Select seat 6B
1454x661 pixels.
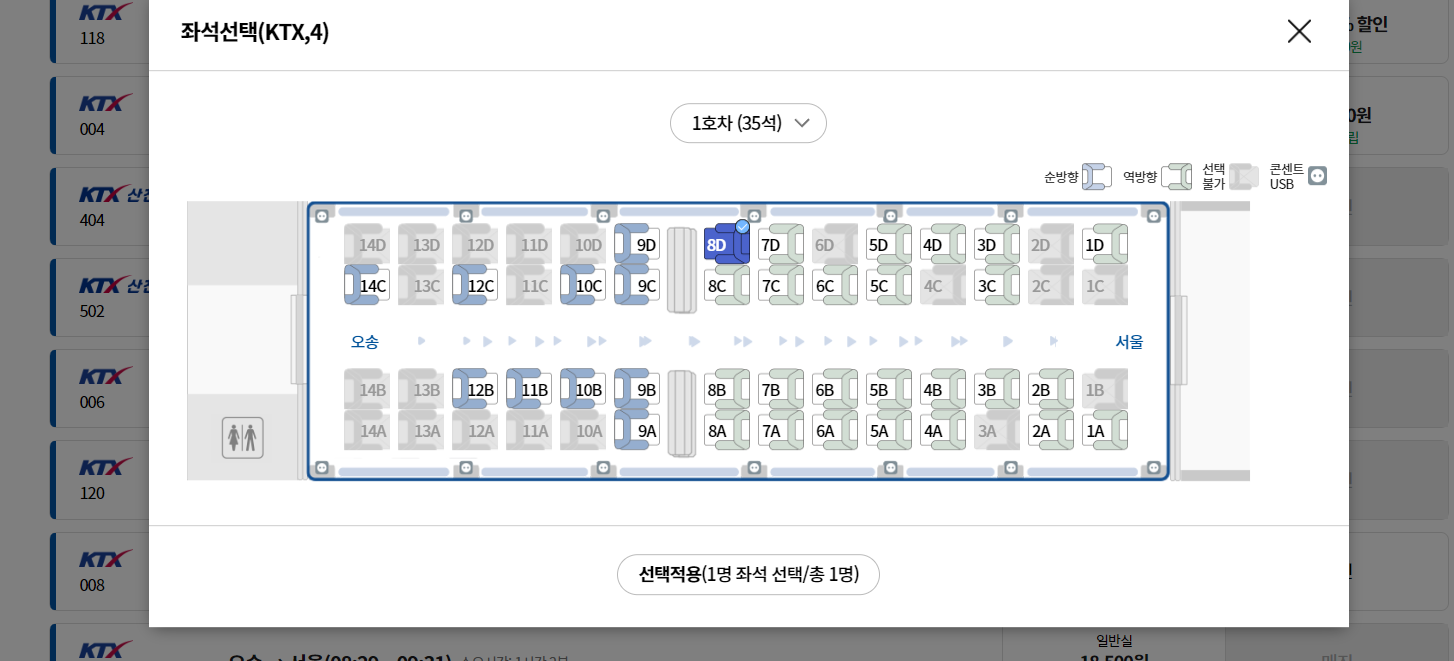[x=835, y=390]
